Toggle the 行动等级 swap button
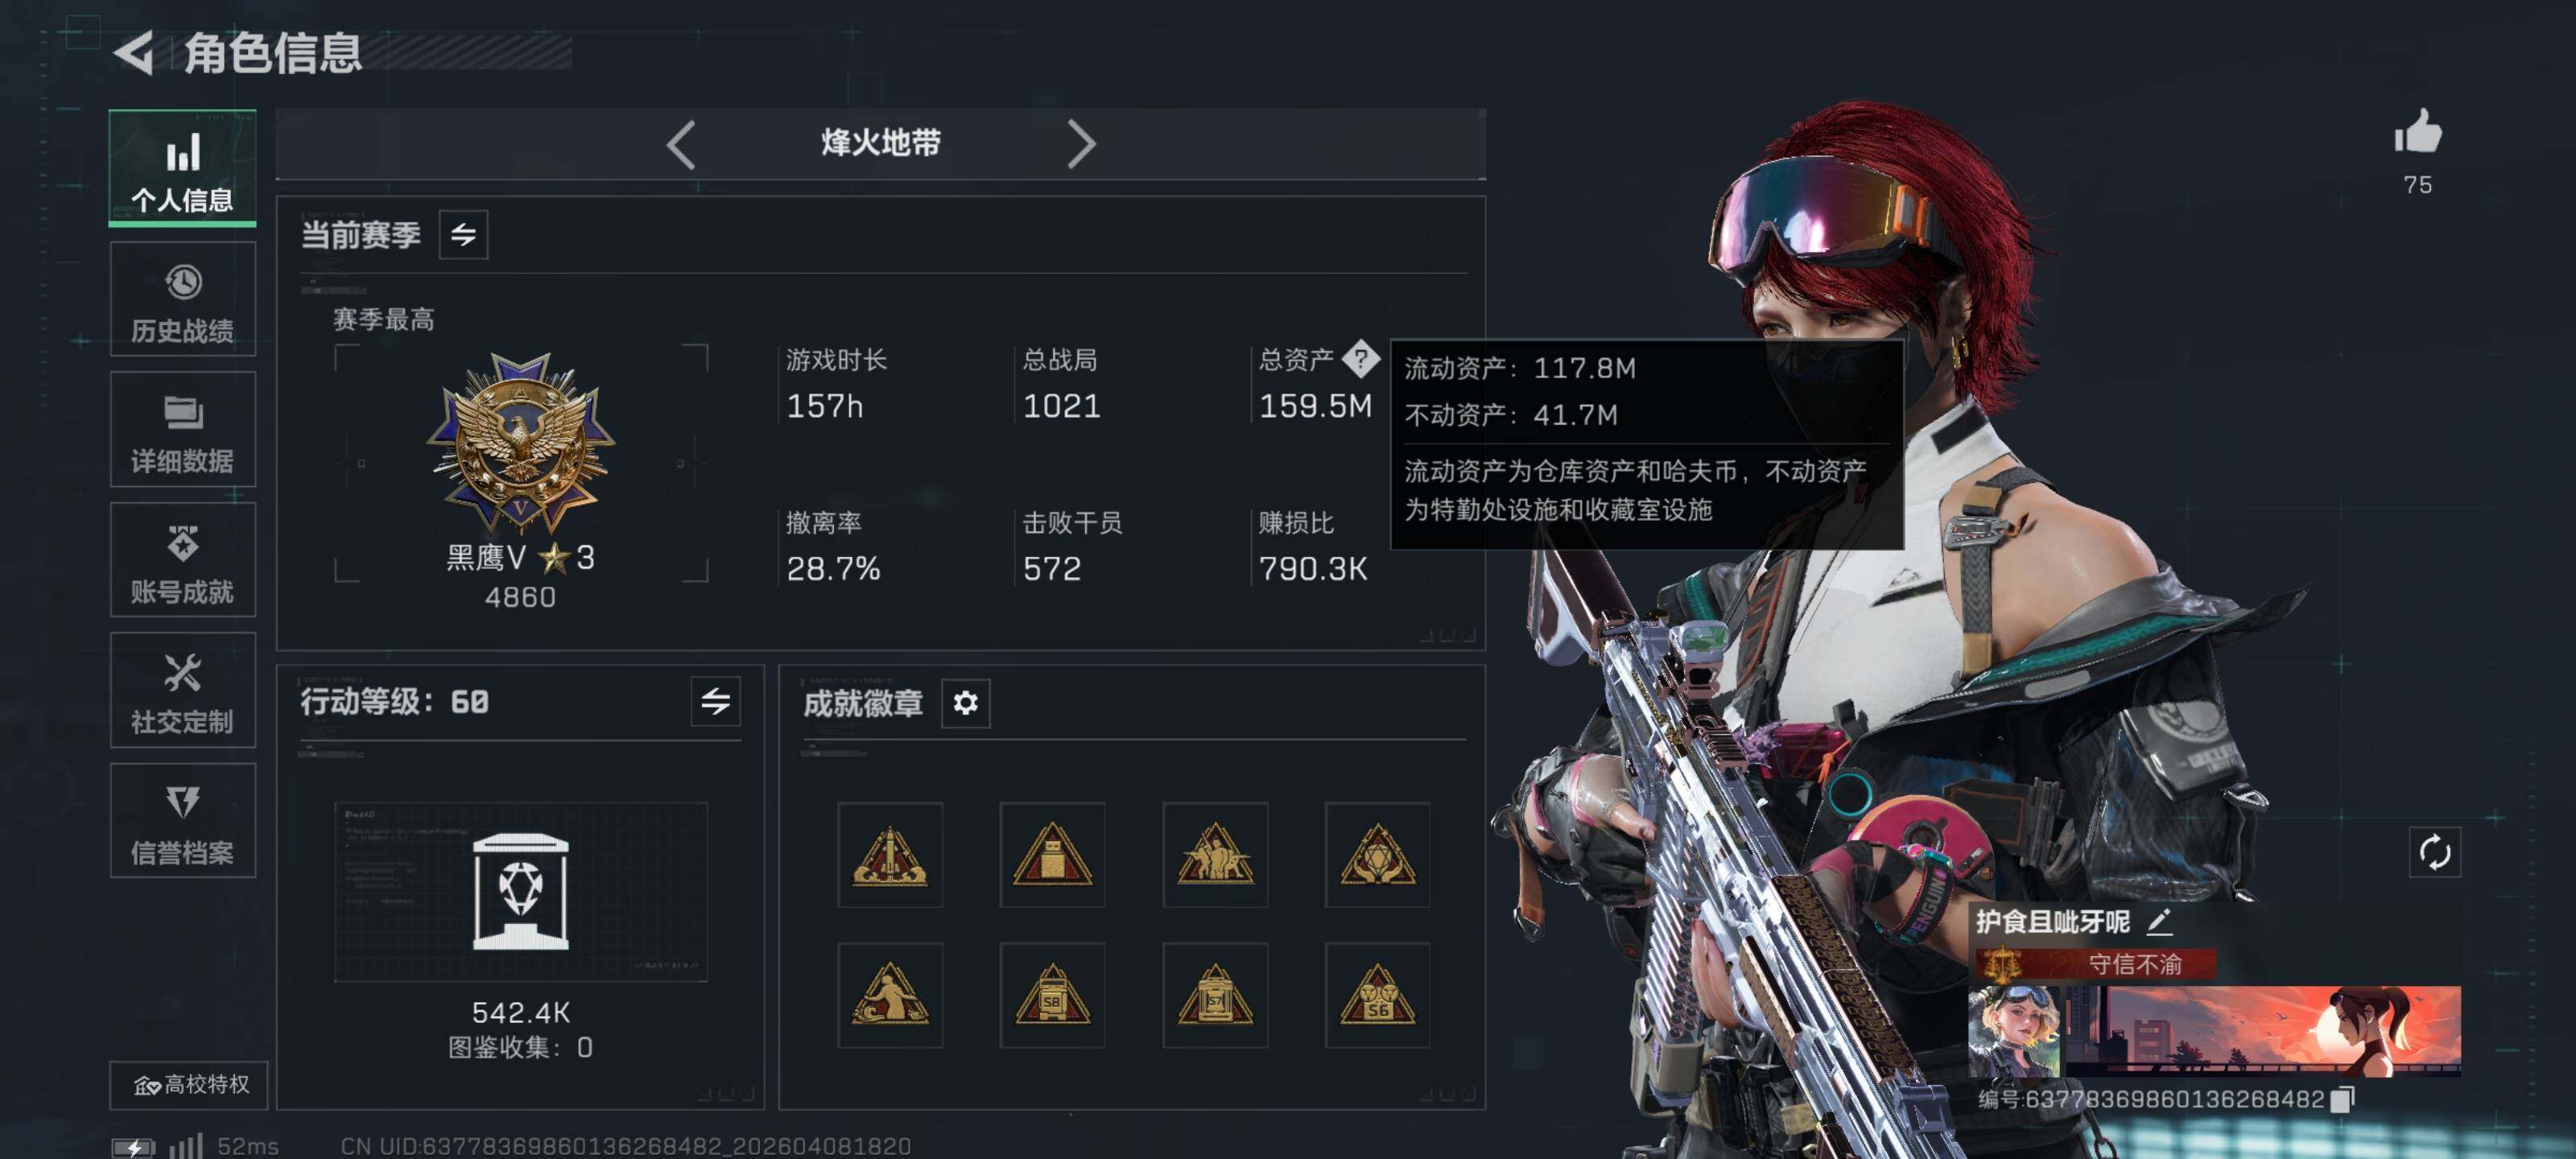Viewport: 2576px width, 1159px height. [715, 701]
